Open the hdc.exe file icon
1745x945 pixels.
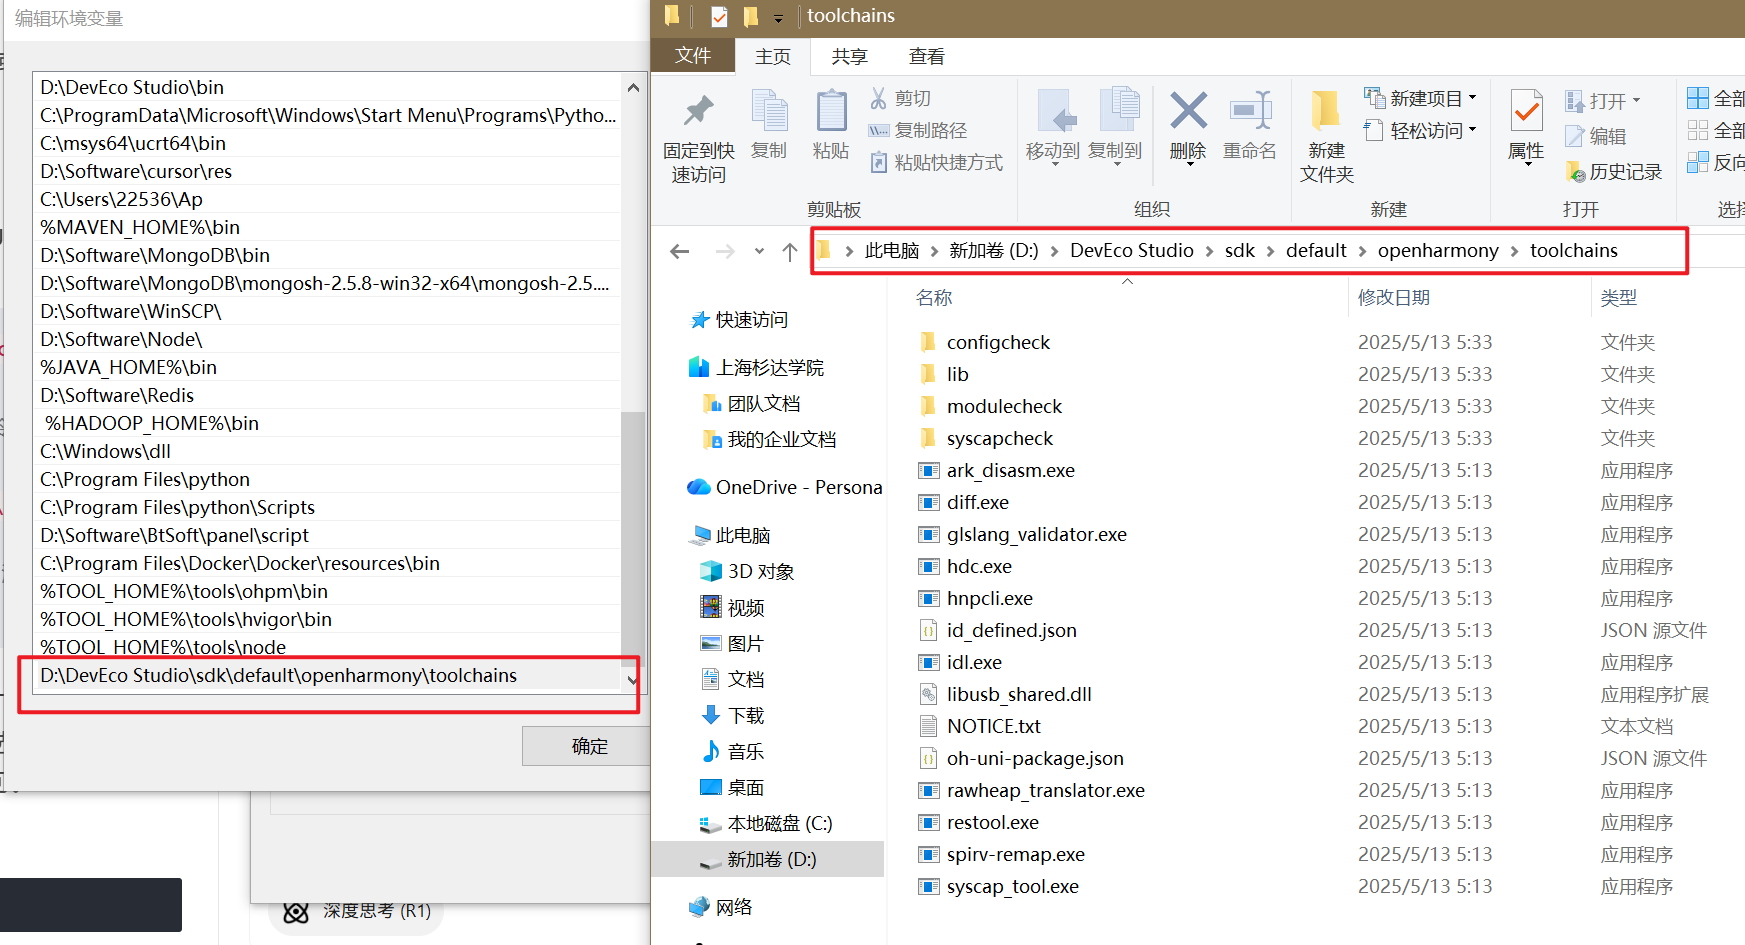click(x=929, y=566)
